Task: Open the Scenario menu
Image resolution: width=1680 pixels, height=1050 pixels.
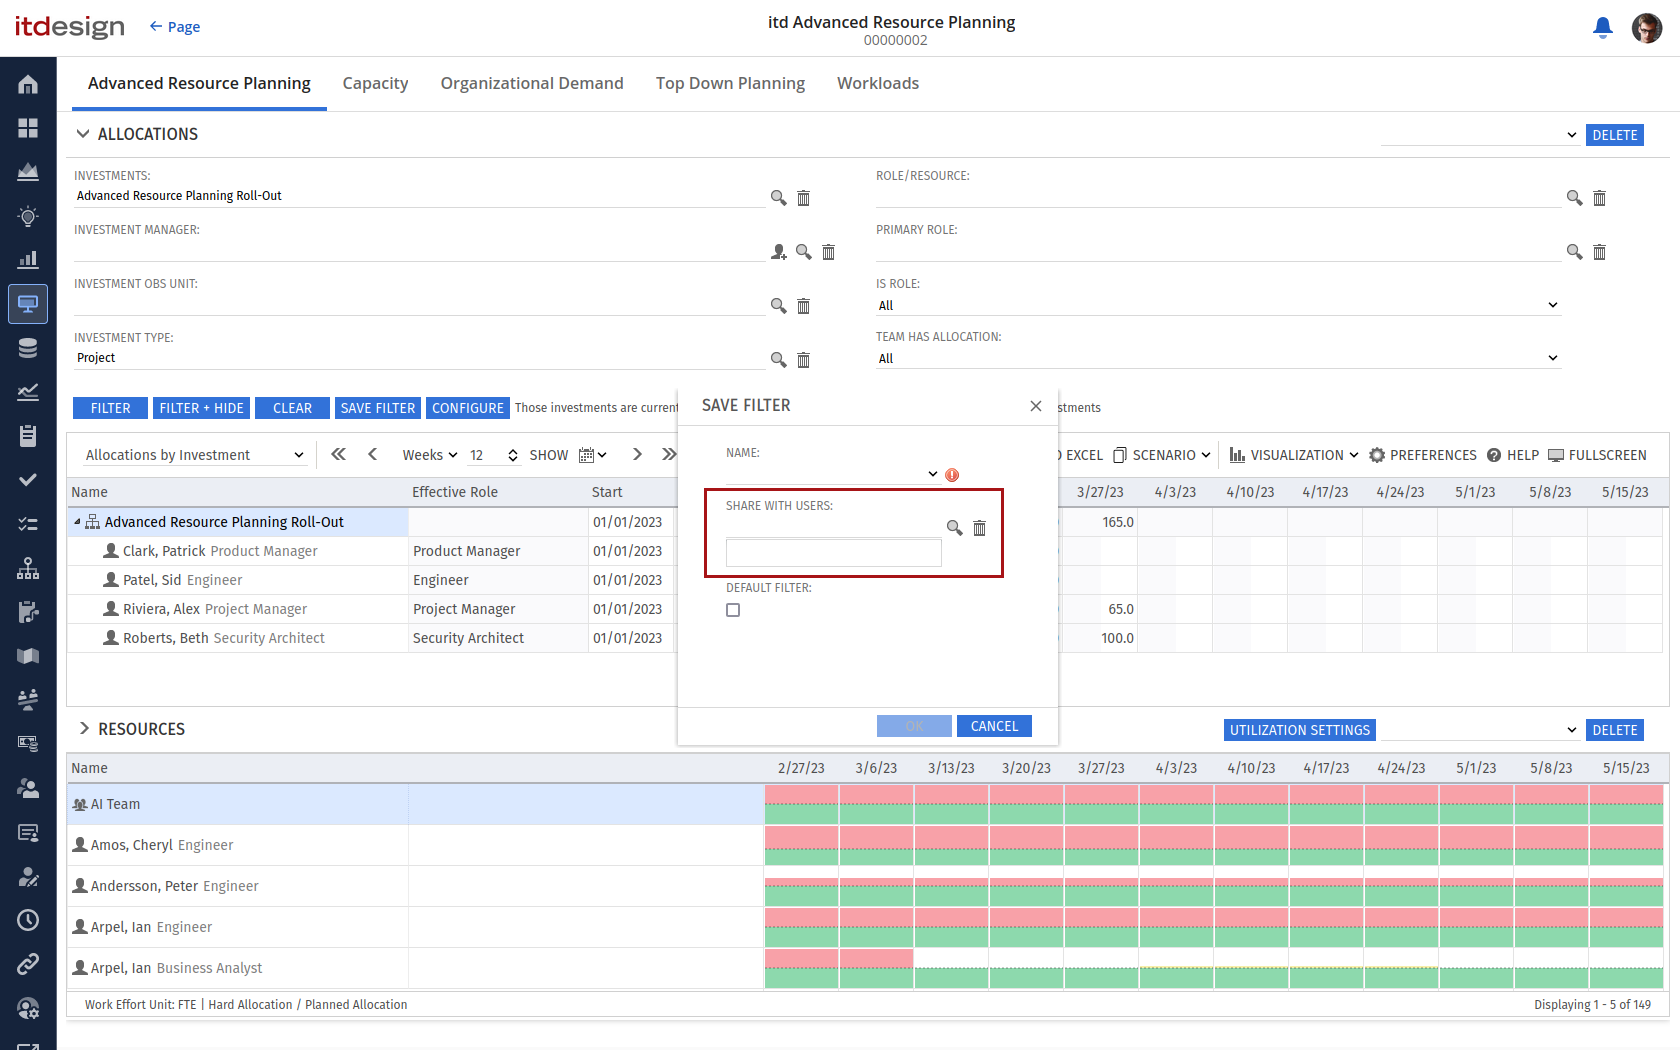Action: click(x=1162, y=455)
